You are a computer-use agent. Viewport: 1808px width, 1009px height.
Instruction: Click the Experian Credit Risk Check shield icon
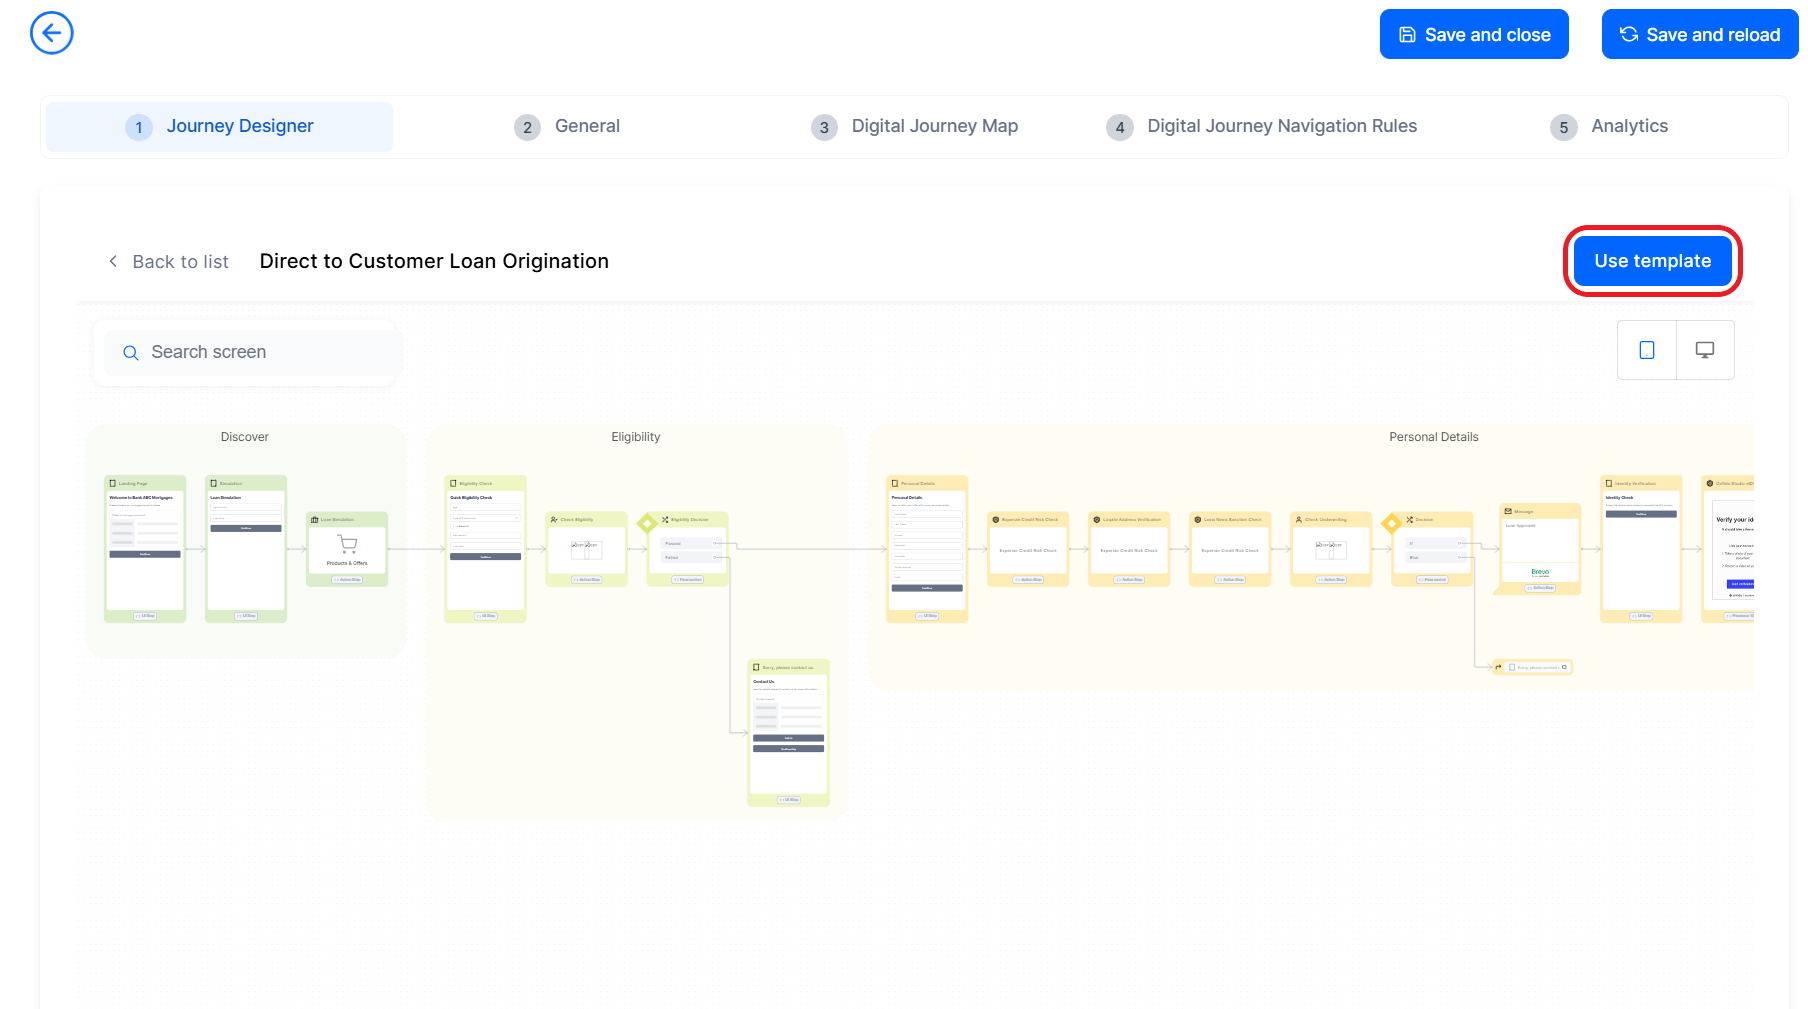(995, 520)
